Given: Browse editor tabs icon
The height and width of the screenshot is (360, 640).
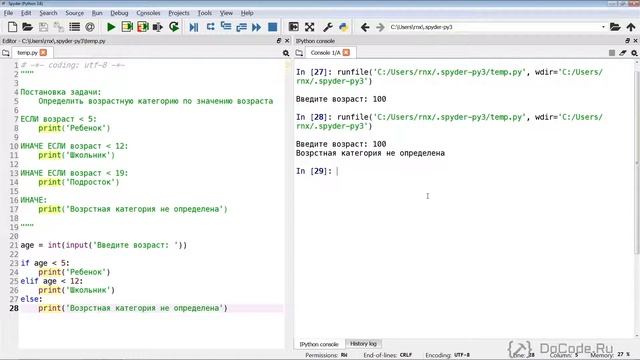Looking at the screenshot, I should coord(6,53).
